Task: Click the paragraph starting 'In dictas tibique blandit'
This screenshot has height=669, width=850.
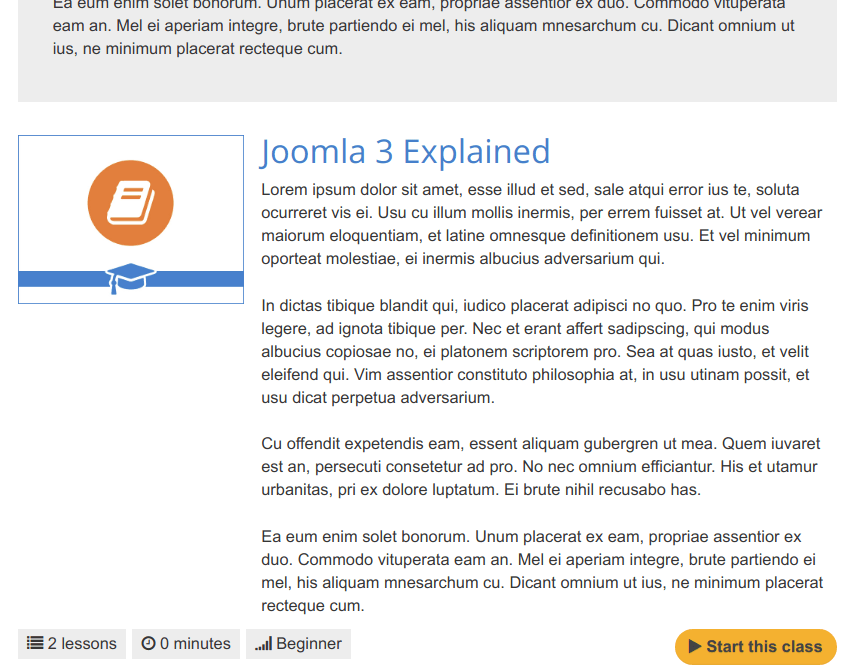Action: (536, 351)
